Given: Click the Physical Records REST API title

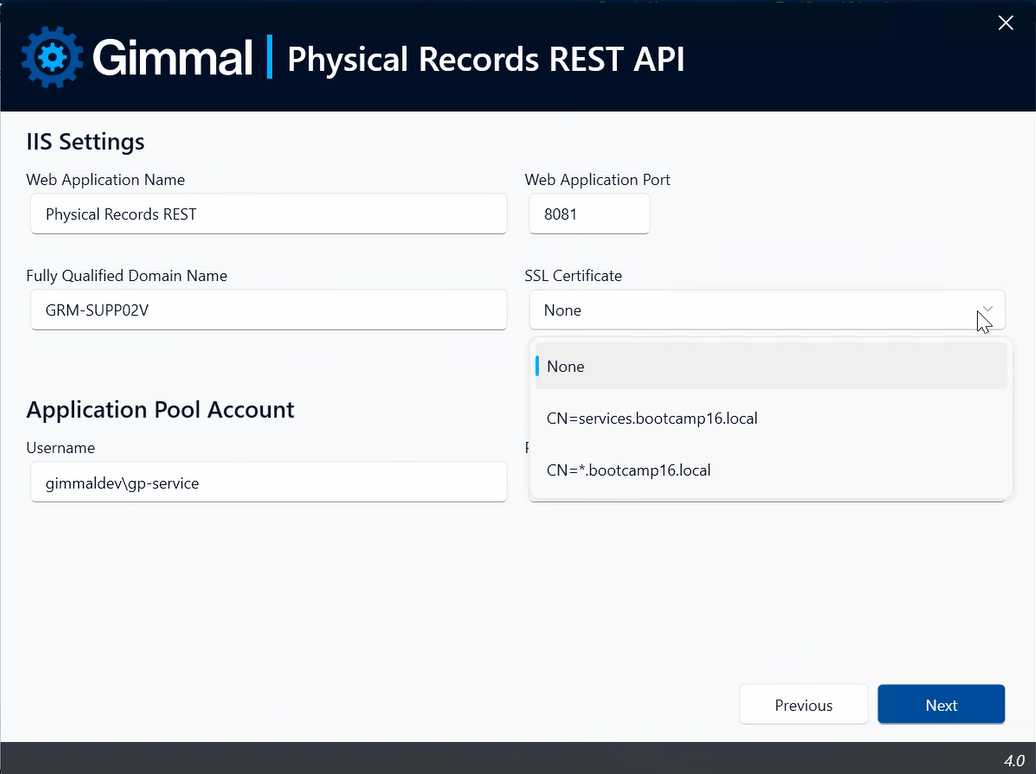Looking at the screenshot, I should tap(486, 59).
